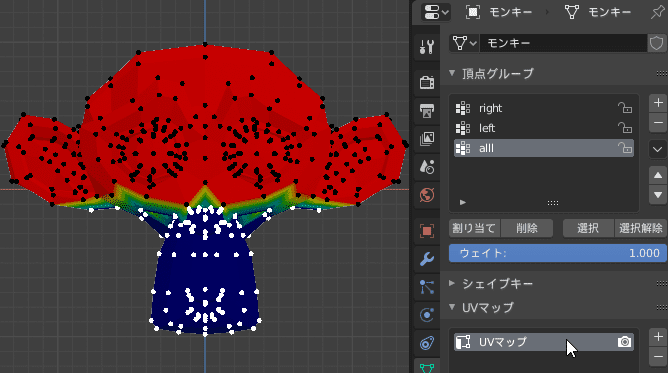Open the Physics properties tab
The width and height of the screenshot is (668, 373).
click(x=426, y=315)
